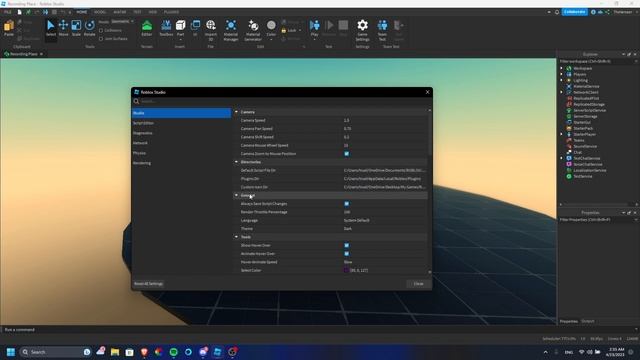The image size is (640, 360).
Task: Toggle Camera Zoom to Mouse Position checkbox
Action: 347,154
